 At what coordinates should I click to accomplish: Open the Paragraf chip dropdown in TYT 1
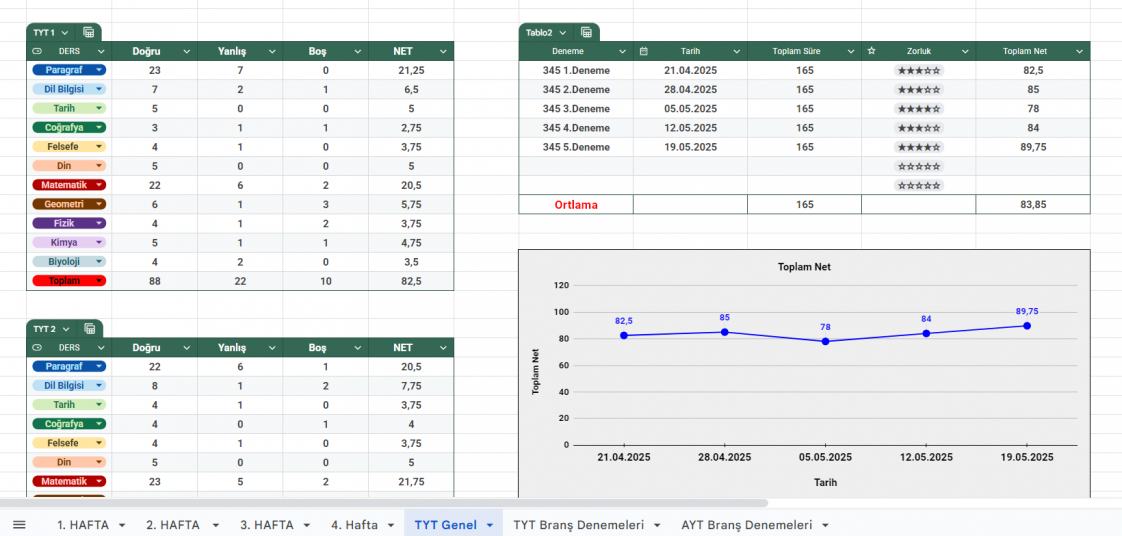[99, 70]
